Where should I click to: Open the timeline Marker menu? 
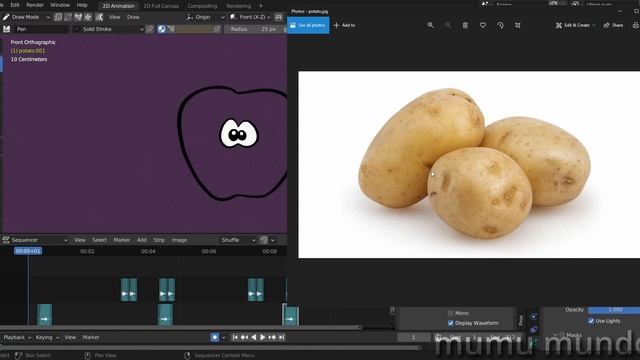tap(91, 337)
